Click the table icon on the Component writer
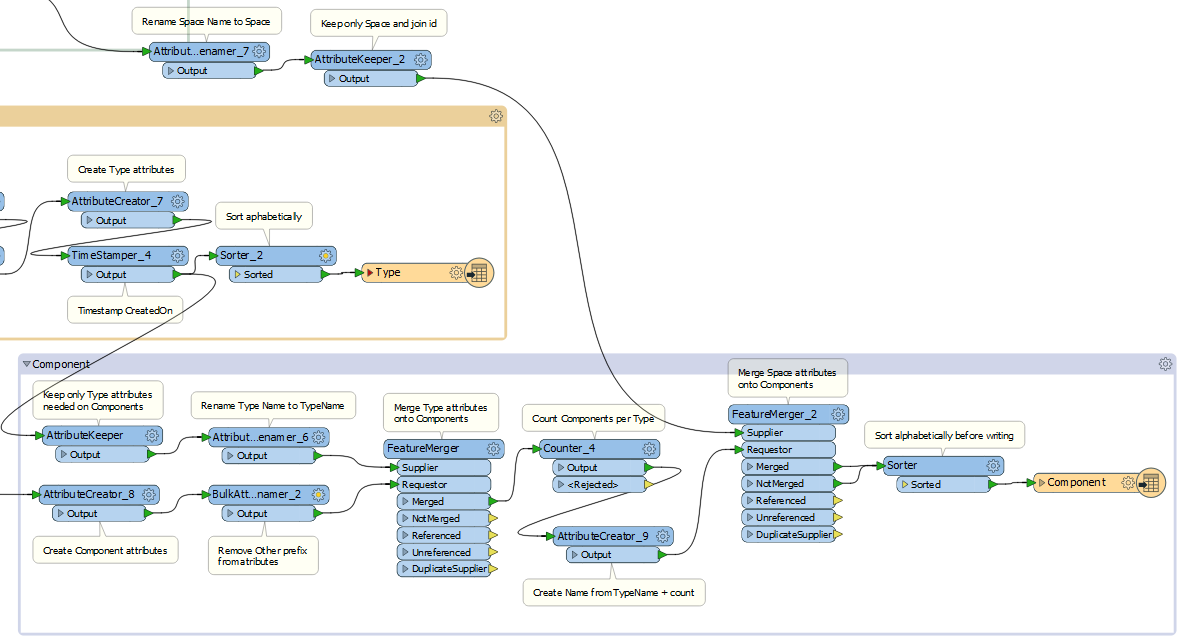This screenshot has height=640, width=1185. click(x=1152, y=482)
